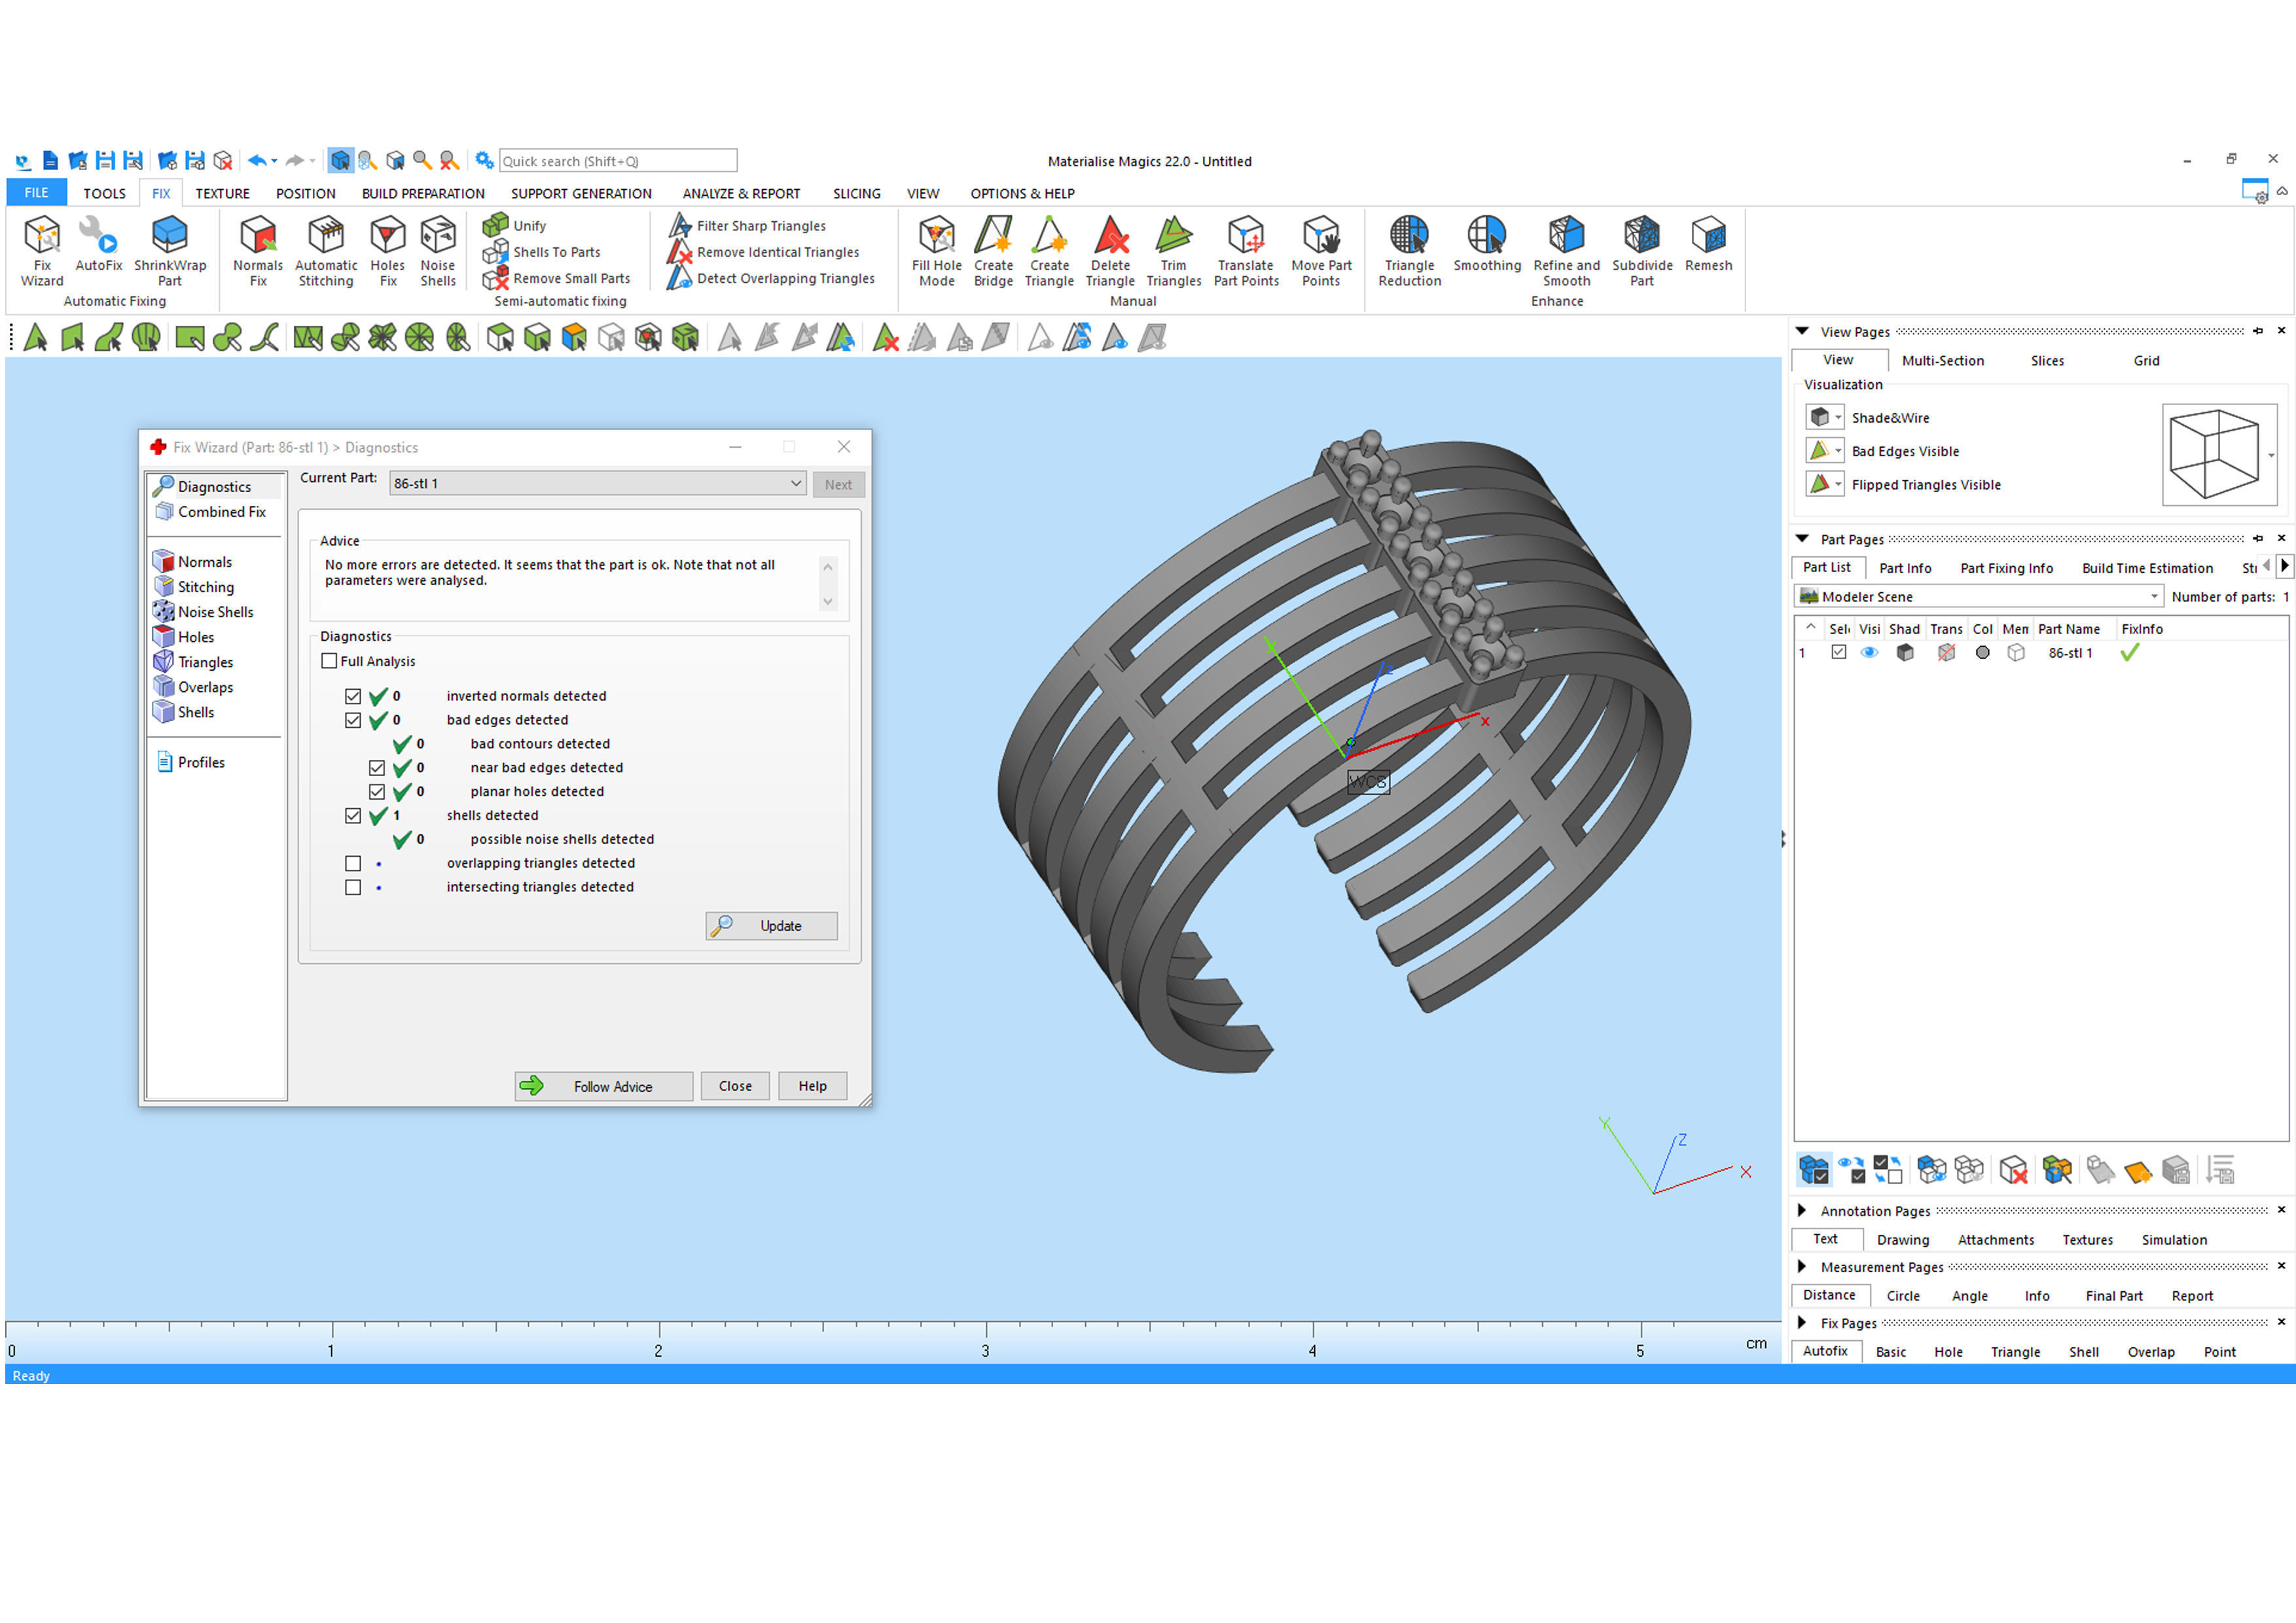Start Automatic Stitching
Viewport: 2296px width, 1623px height.
pos(326,251)
